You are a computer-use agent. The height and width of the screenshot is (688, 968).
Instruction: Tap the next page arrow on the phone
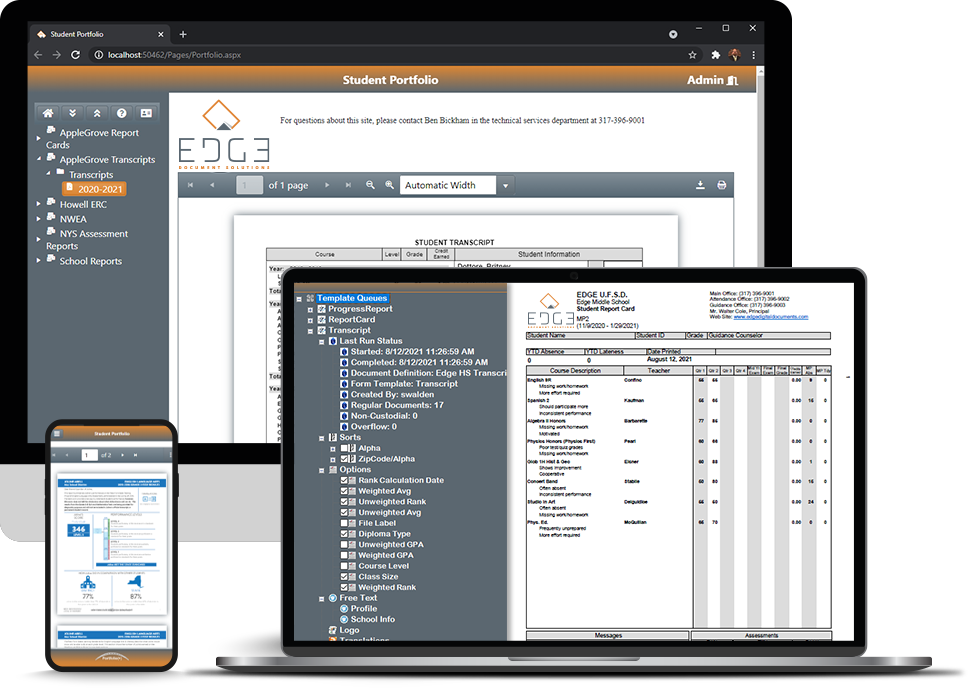122,455
